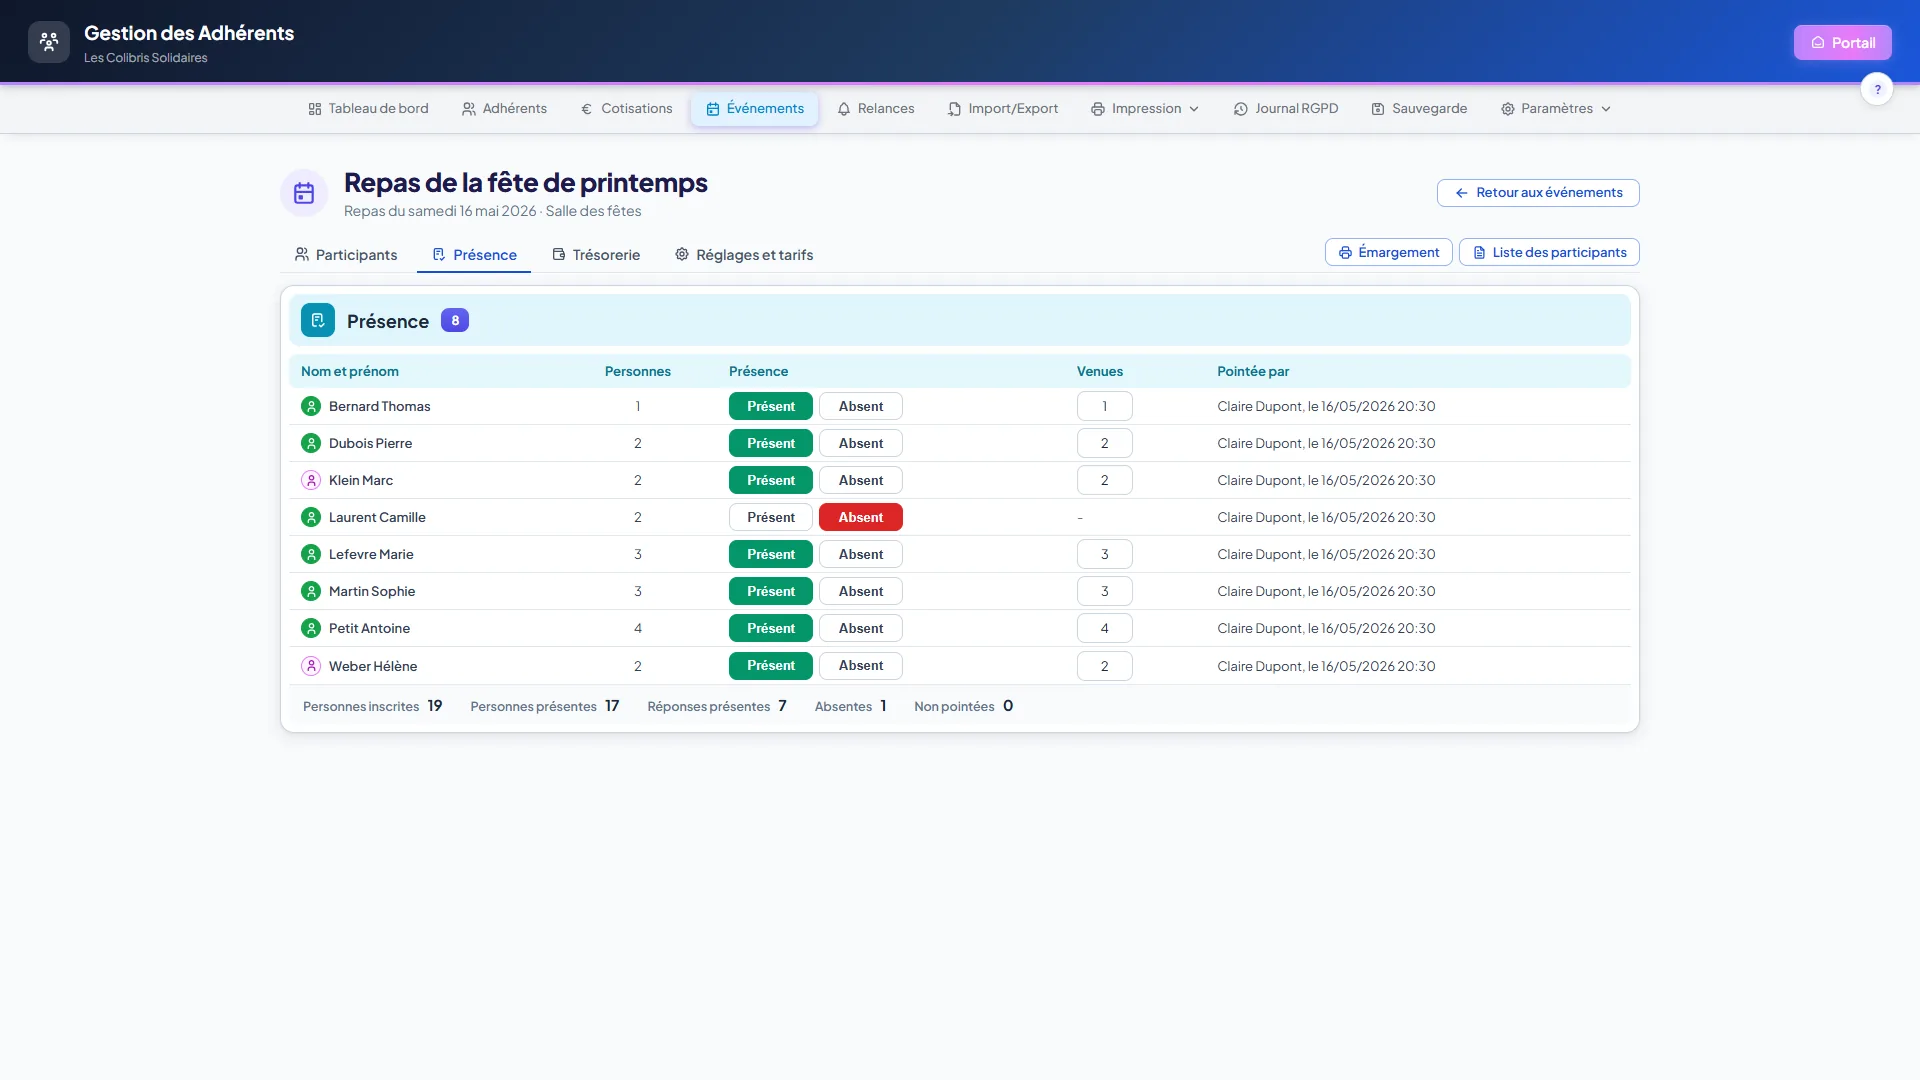Mark Bernard Thomas as Absent
This screenshot has height=1080, width=1920.
pyautogui.click(x=861, y=406)
